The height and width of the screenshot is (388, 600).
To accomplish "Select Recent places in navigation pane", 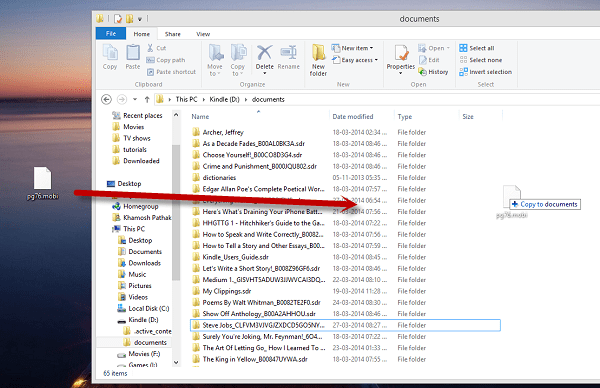I will (137, 116).
